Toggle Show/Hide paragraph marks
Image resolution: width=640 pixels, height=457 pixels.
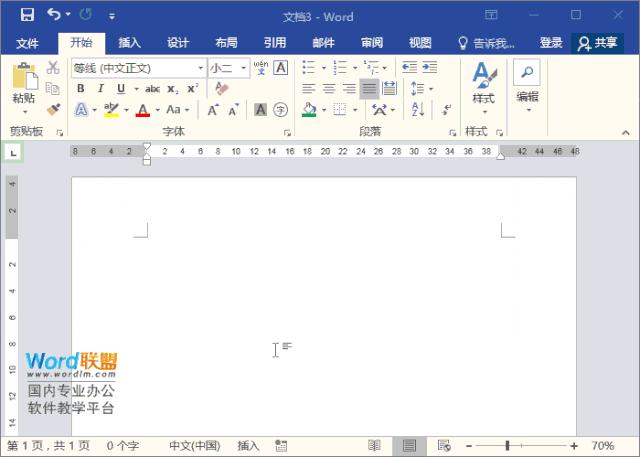(x=447, y=110)
